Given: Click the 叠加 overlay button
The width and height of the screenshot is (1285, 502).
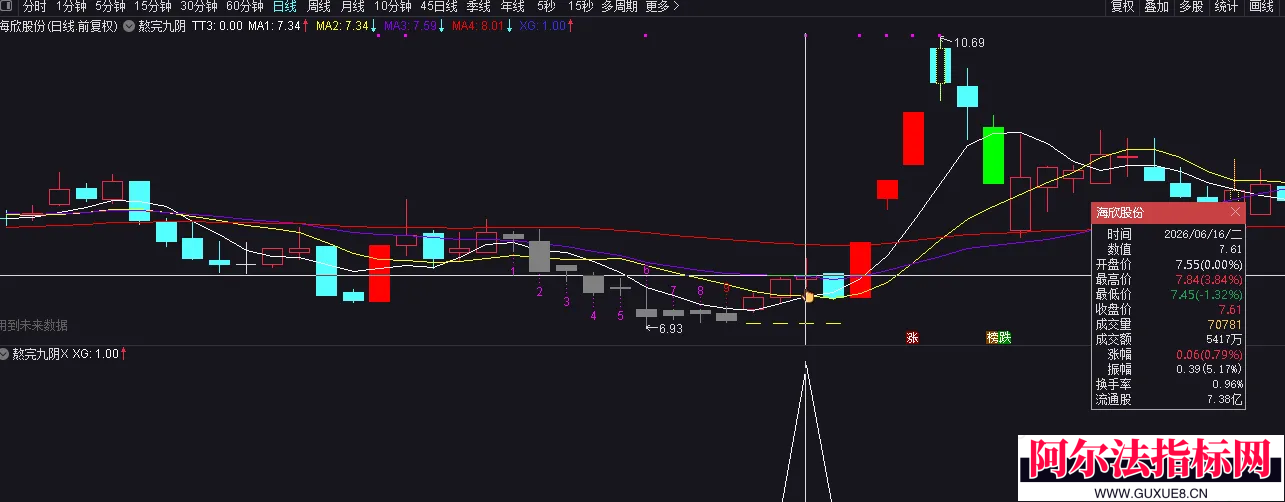Looking at the screenshot, I should pos(1156,7).
